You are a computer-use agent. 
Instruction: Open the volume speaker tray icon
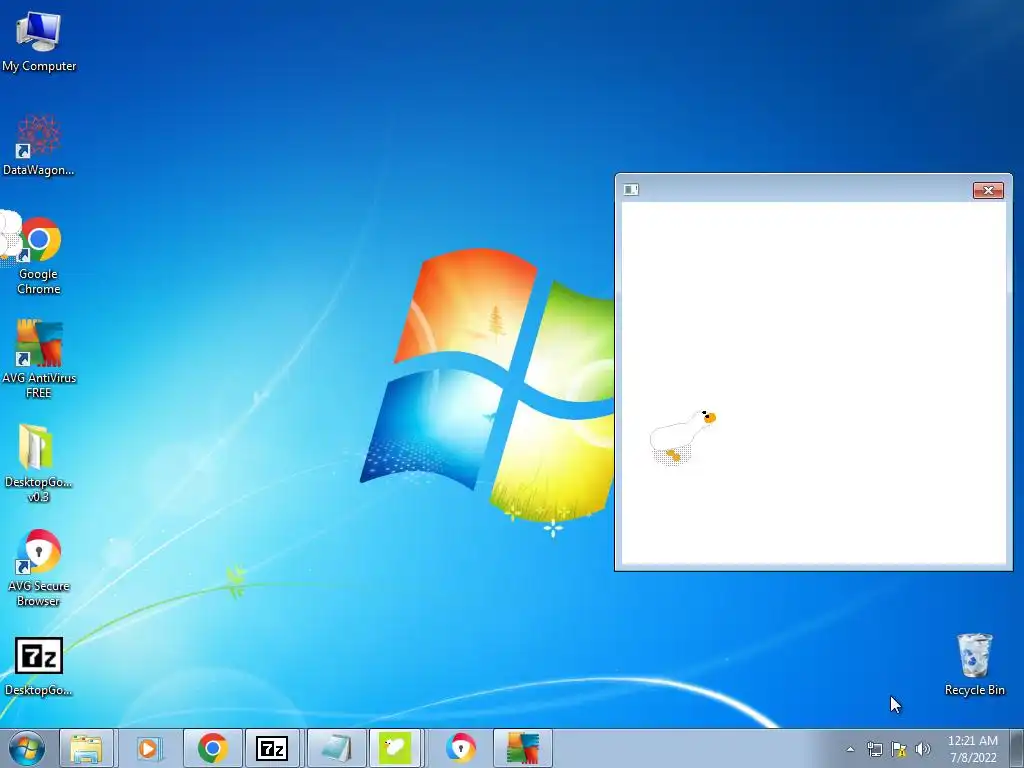click(923, 749)
